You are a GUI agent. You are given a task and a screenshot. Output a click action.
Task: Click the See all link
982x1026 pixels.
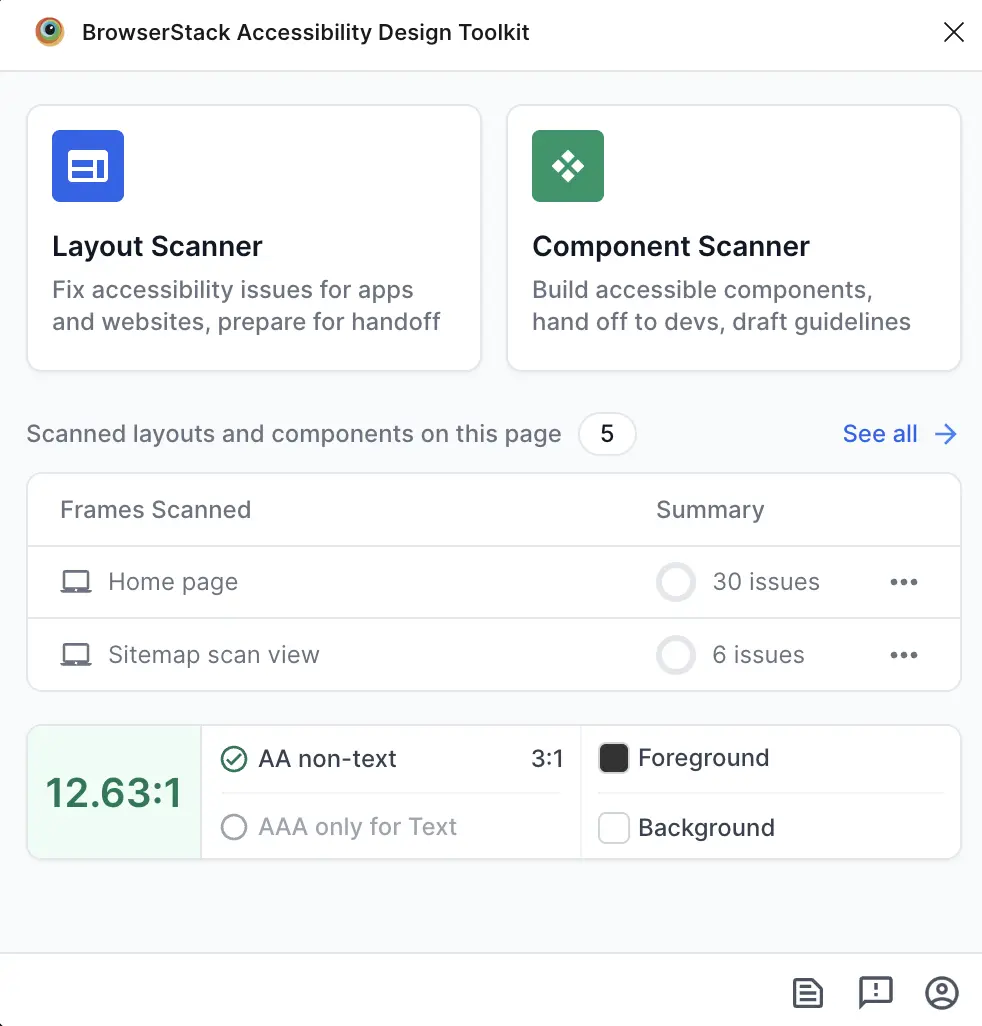pos(880,434)
